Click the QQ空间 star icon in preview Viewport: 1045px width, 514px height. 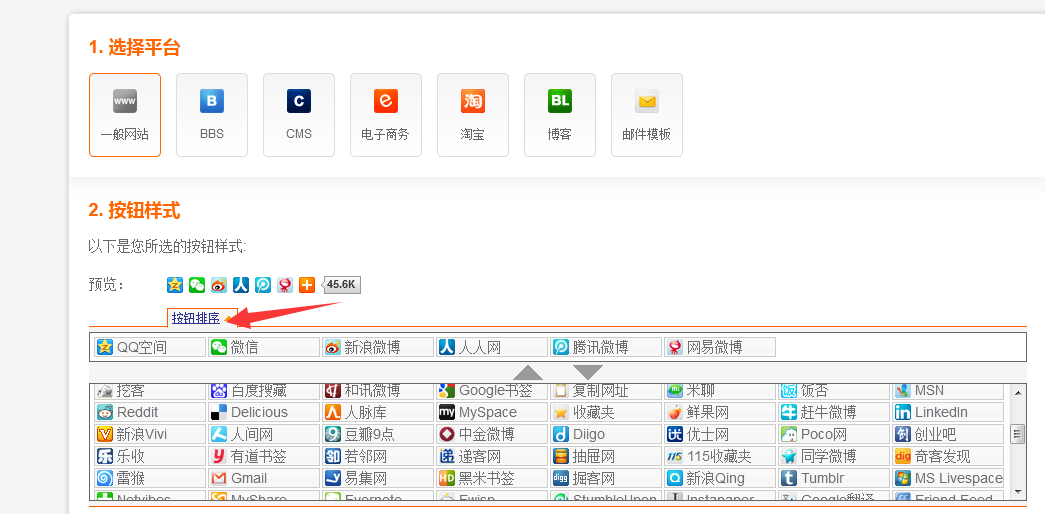pyautogui.click(x=175, y=285)
